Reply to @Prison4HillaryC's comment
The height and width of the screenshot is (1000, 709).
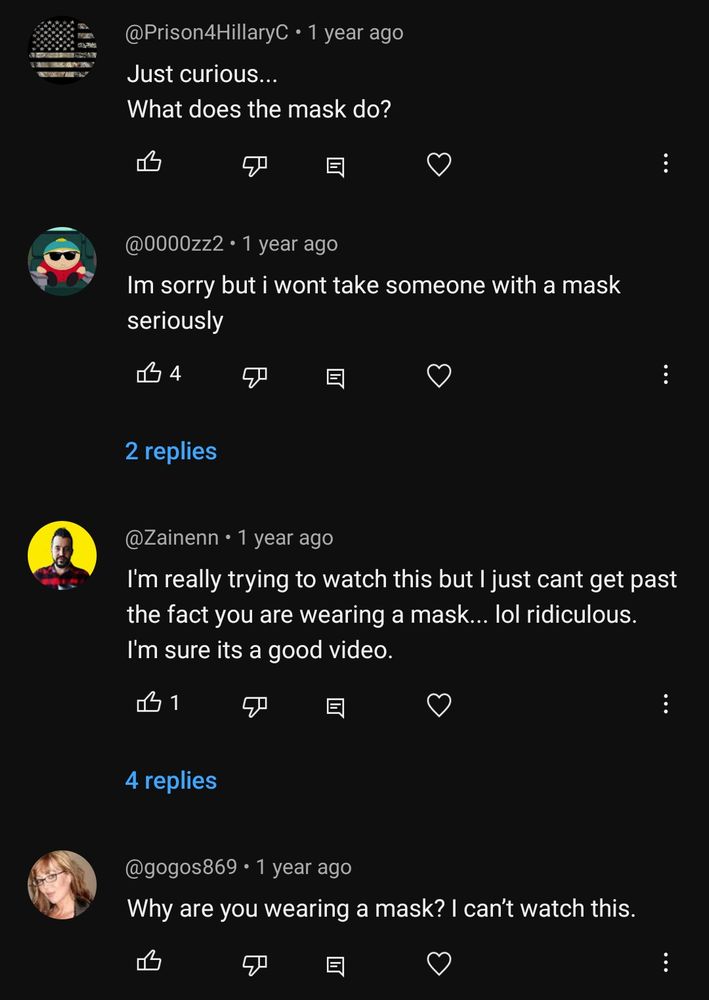[x=334, y=165]
